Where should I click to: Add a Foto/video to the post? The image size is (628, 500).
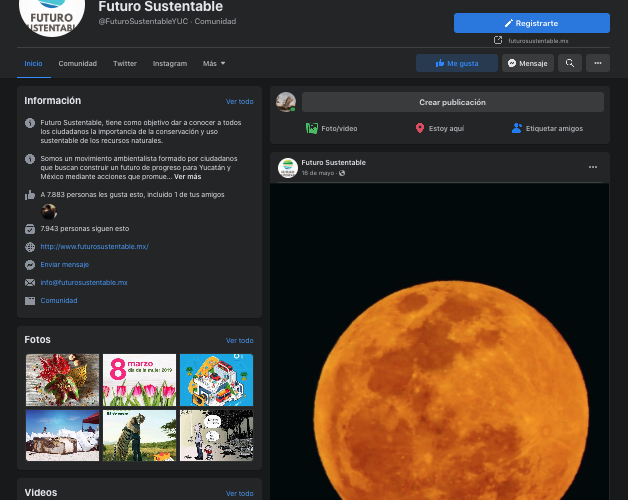[332, 129]
